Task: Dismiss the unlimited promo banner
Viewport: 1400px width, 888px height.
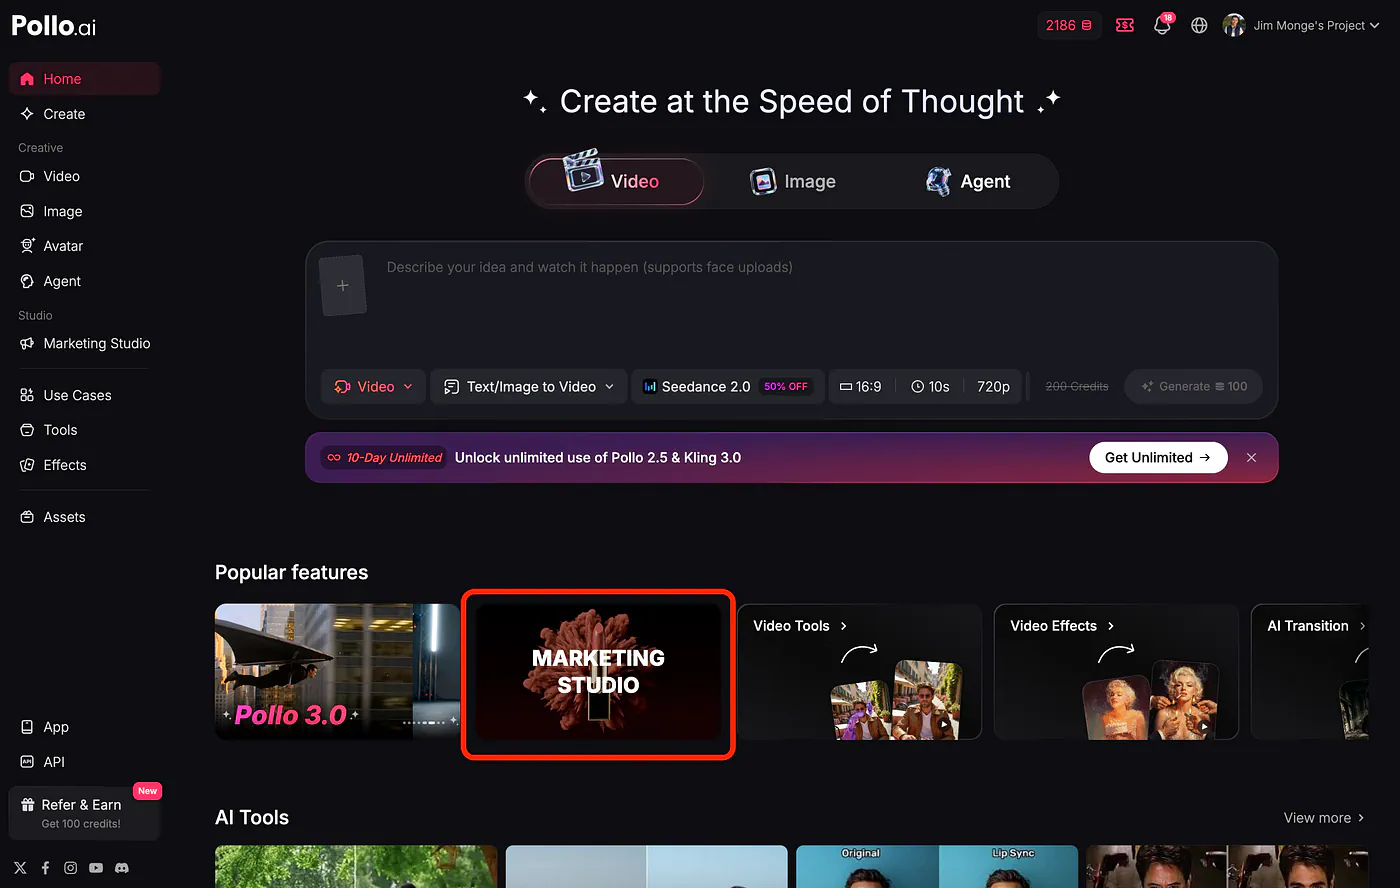Action: 1251,457
